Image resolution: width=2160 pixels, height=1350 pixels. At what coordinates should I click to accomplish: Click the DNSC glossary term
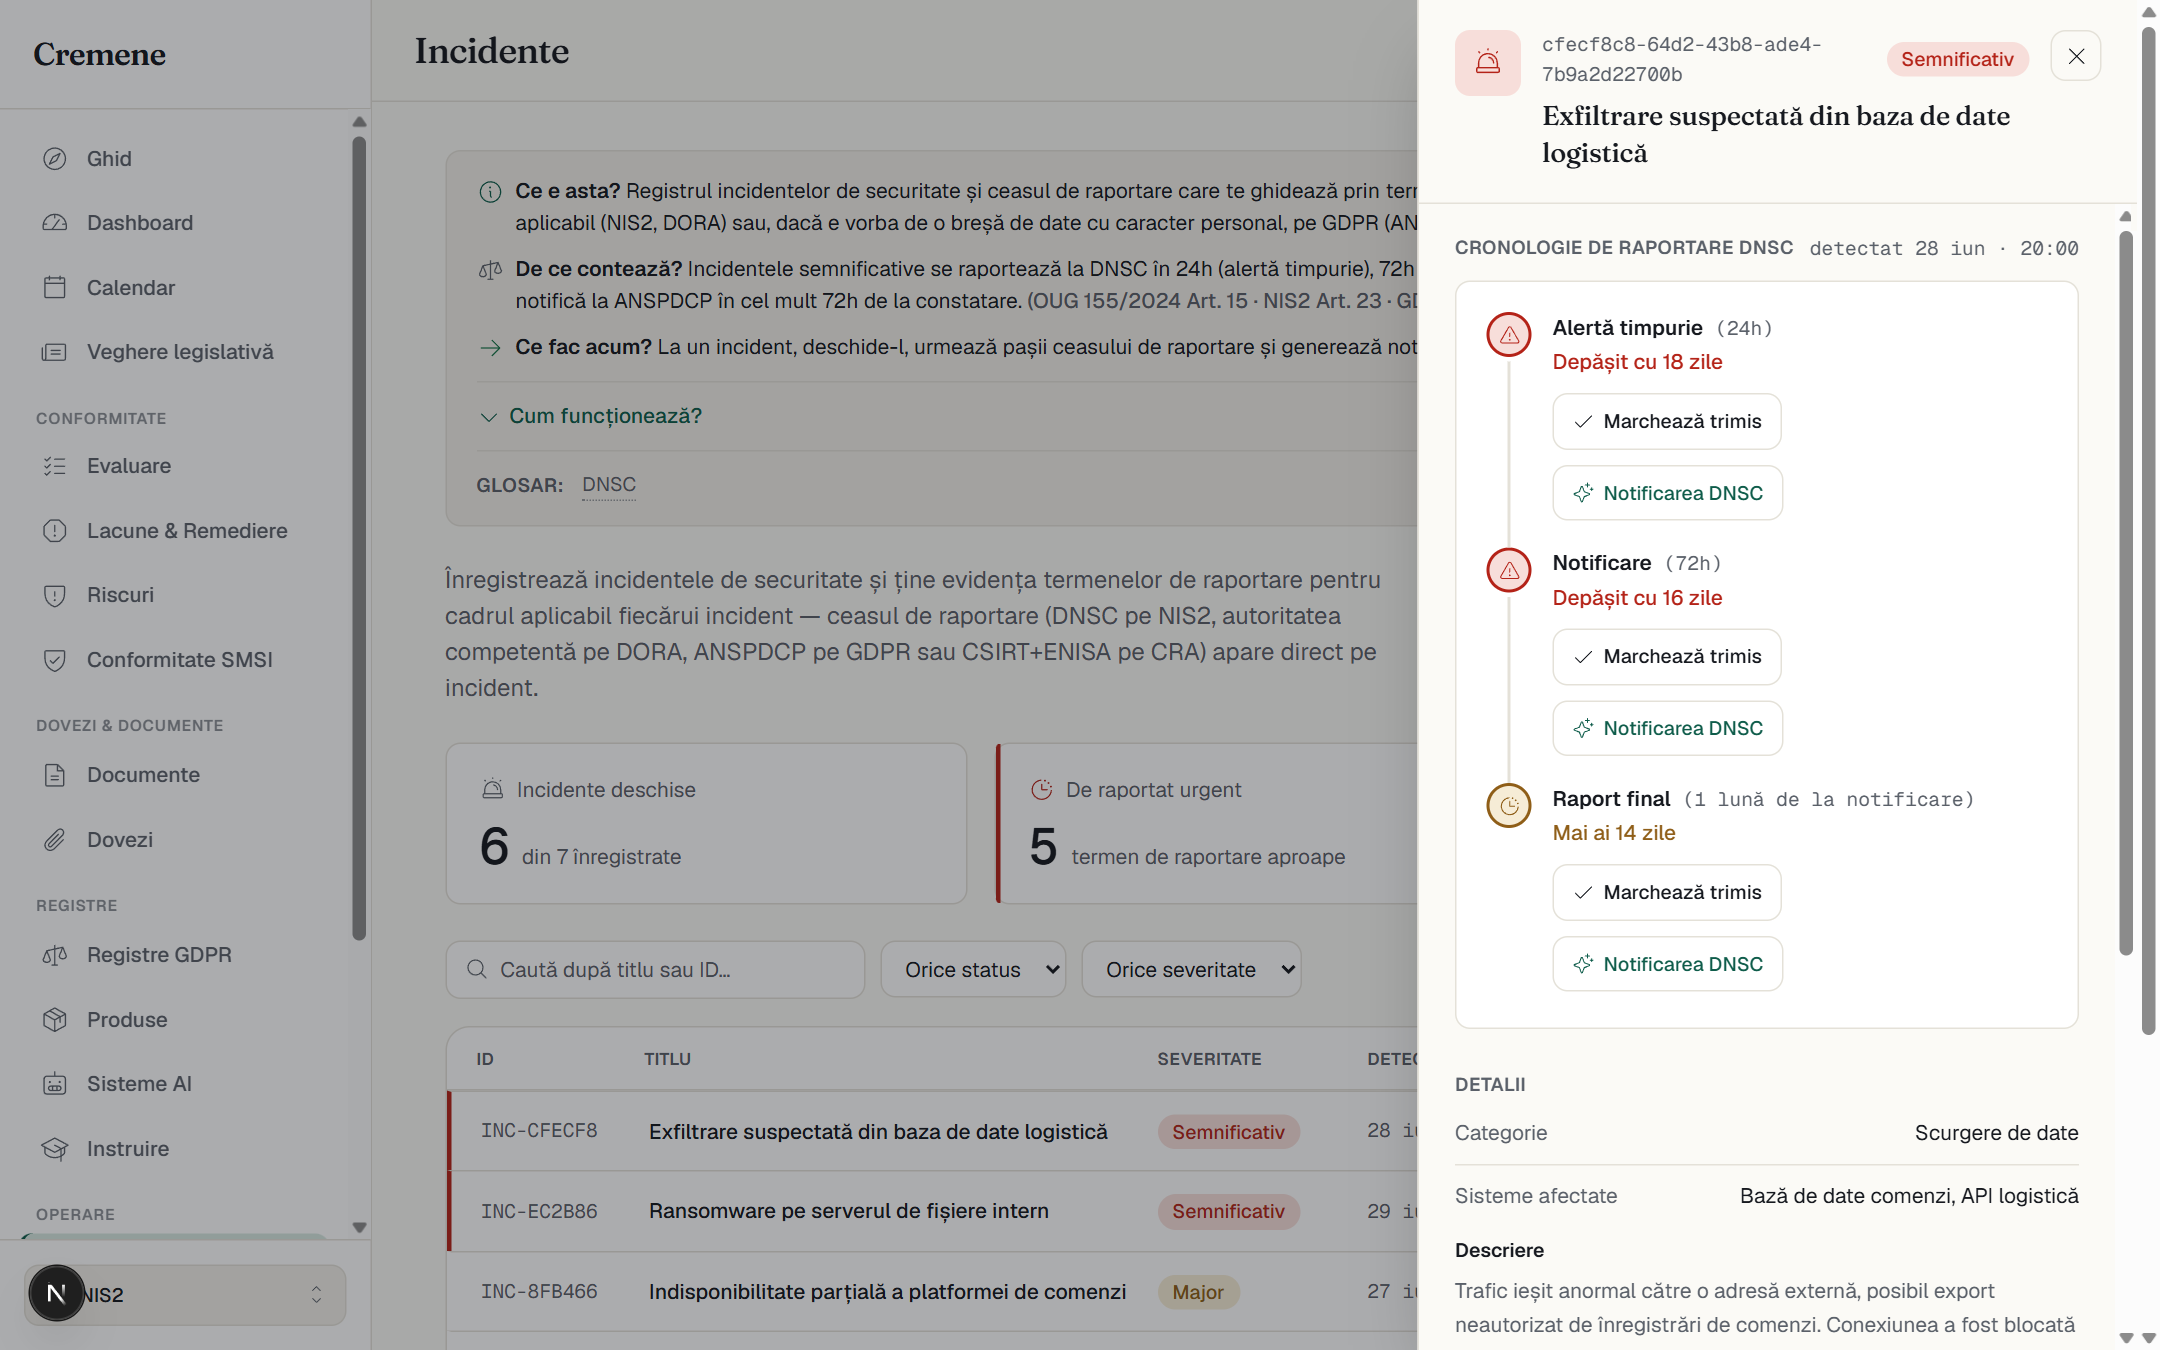pyautogui.click(x=609, y=485)
